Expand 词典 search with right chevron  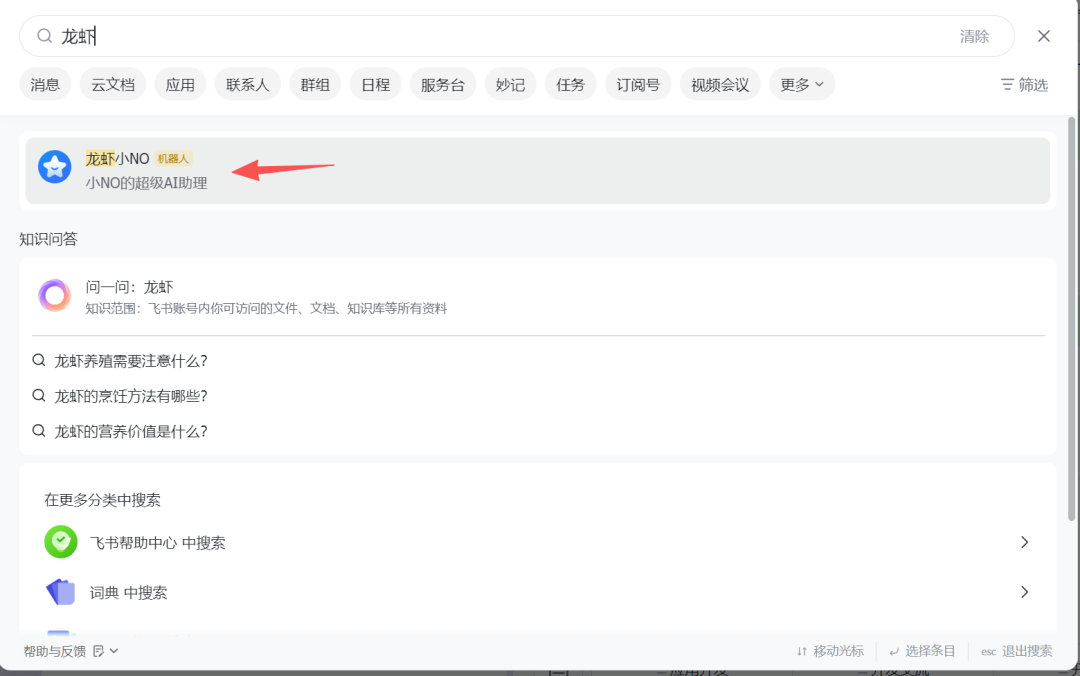(1024, 592)
